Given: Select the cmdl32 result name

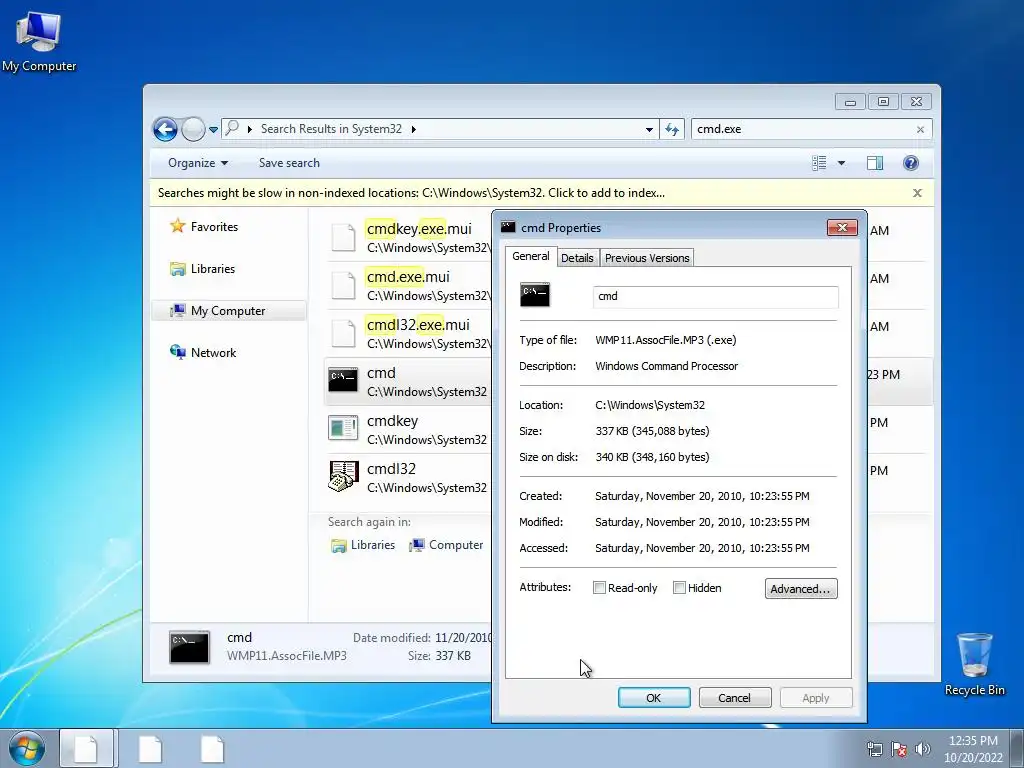Looking at the screenshot, I should tap(391, 469).
